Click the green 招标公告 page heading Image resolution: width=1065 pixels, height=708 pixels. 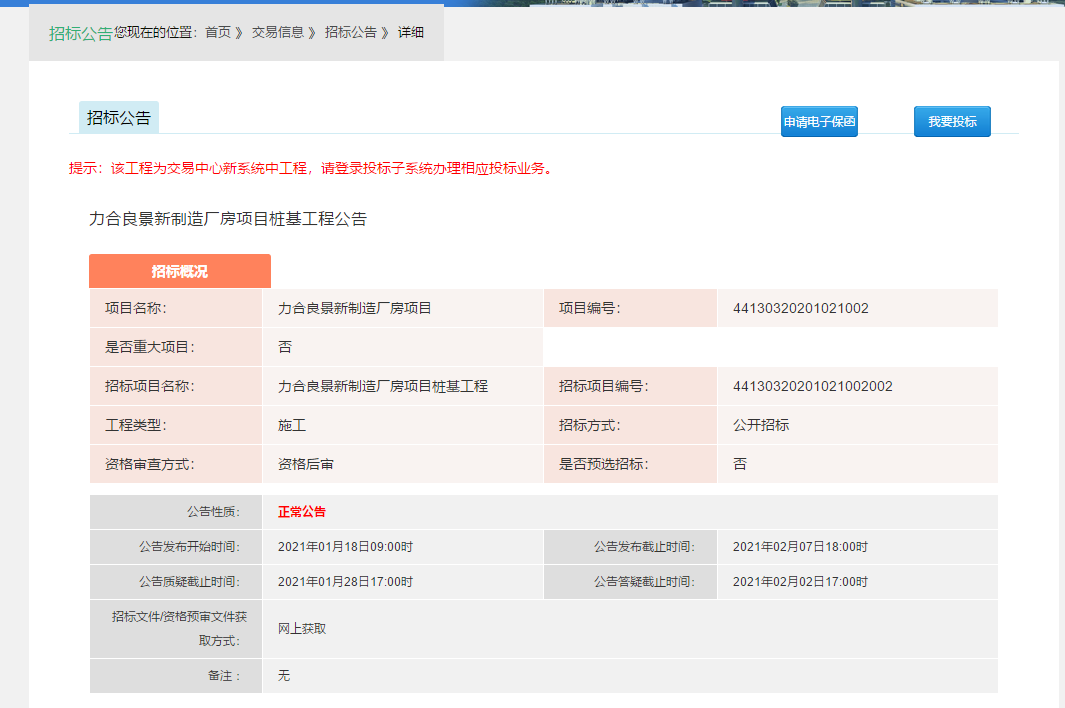(x=80, y=33)
